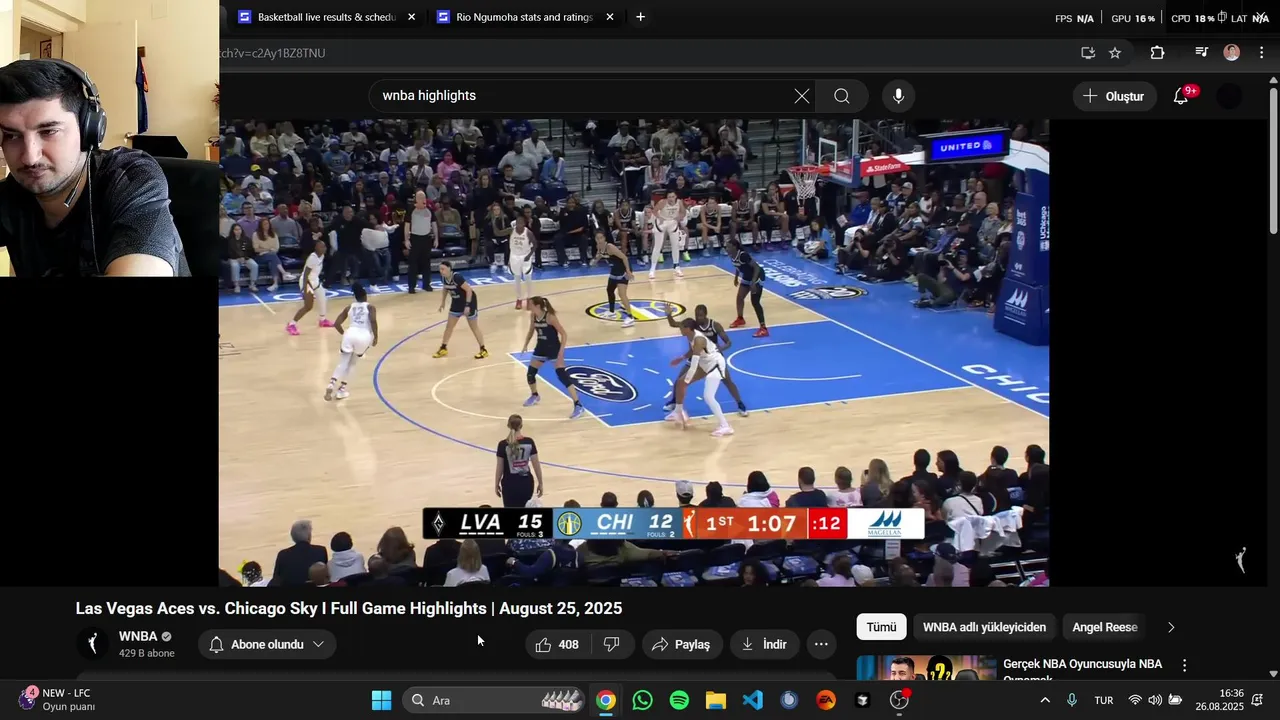1280x720 pixels.
Task: Click the video player area
Action: click(x=634, y=352)
